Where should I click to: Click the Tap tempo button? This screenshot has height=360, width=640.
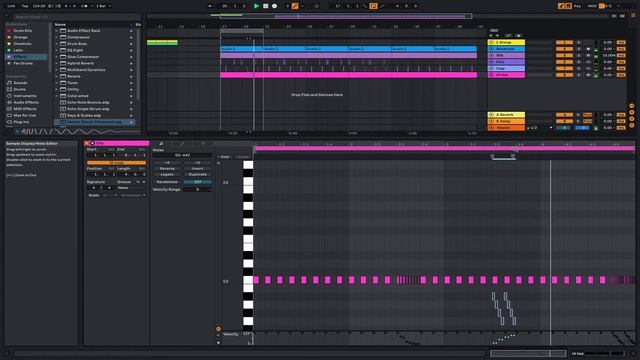point(25,6)
